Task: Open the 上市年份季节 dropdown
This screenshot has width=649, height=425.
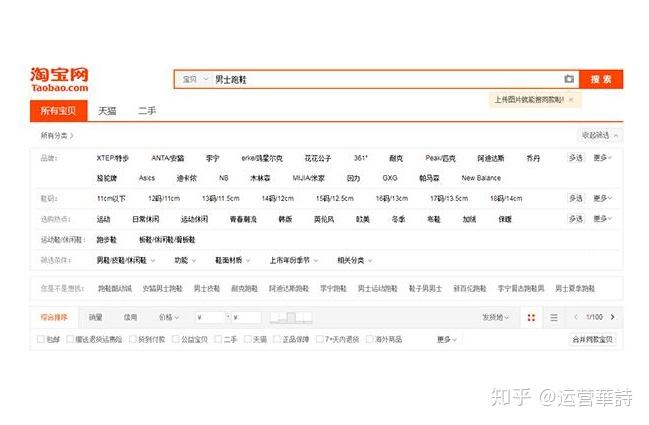Action: [294, 260]
